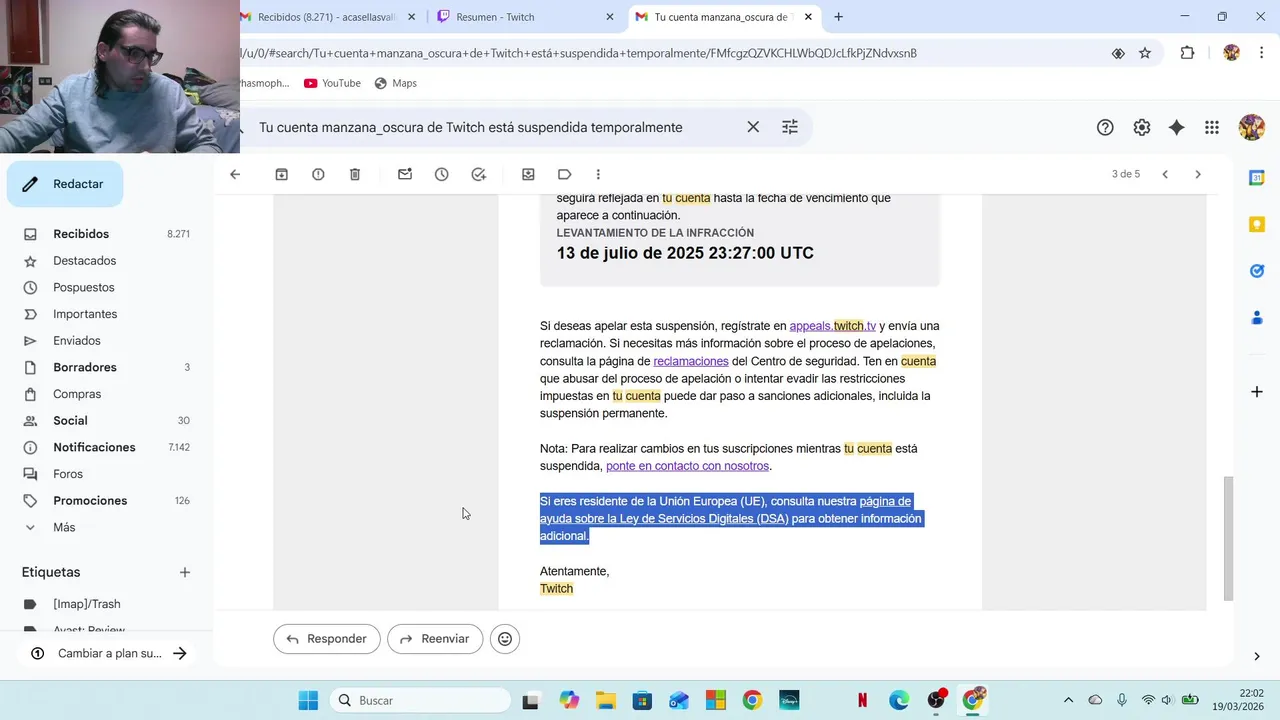Open the three-dot more options in email toolbar
This screenshot has width=1280, height=720.
click(598, 174)
